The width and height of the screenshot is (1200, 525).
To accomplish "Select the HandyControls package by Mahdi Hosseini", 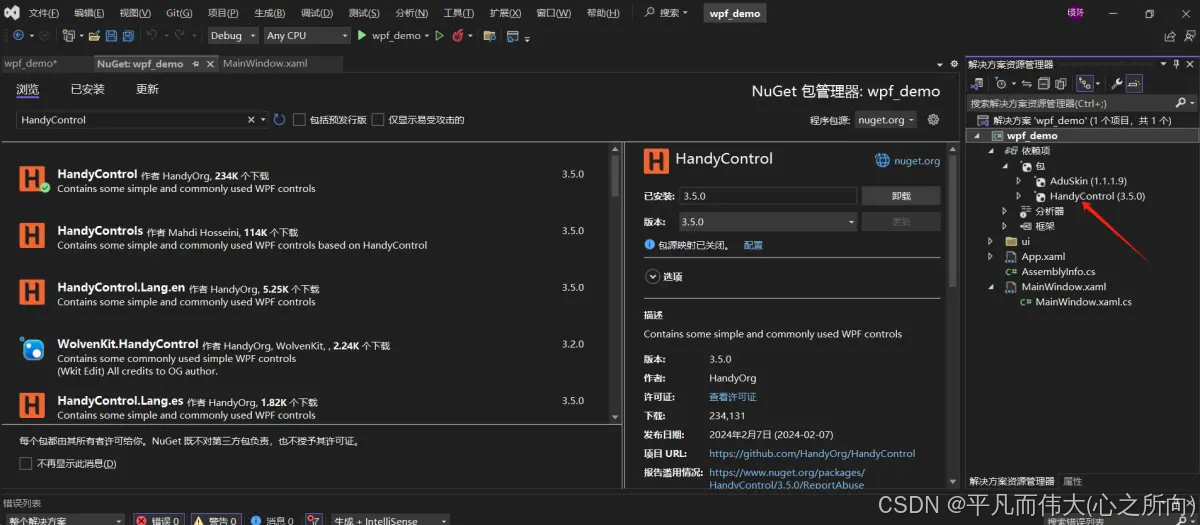I will [x=305, y=237].
